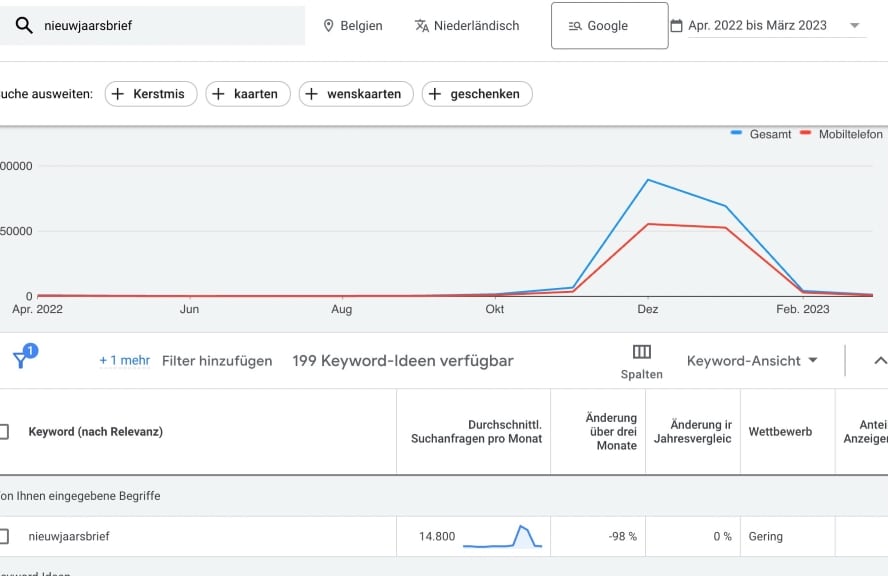Sort by Änderung über drei Monate
The width and height of the screenshot is (888, 576).
pyautogui.click(x=610, y=432)
